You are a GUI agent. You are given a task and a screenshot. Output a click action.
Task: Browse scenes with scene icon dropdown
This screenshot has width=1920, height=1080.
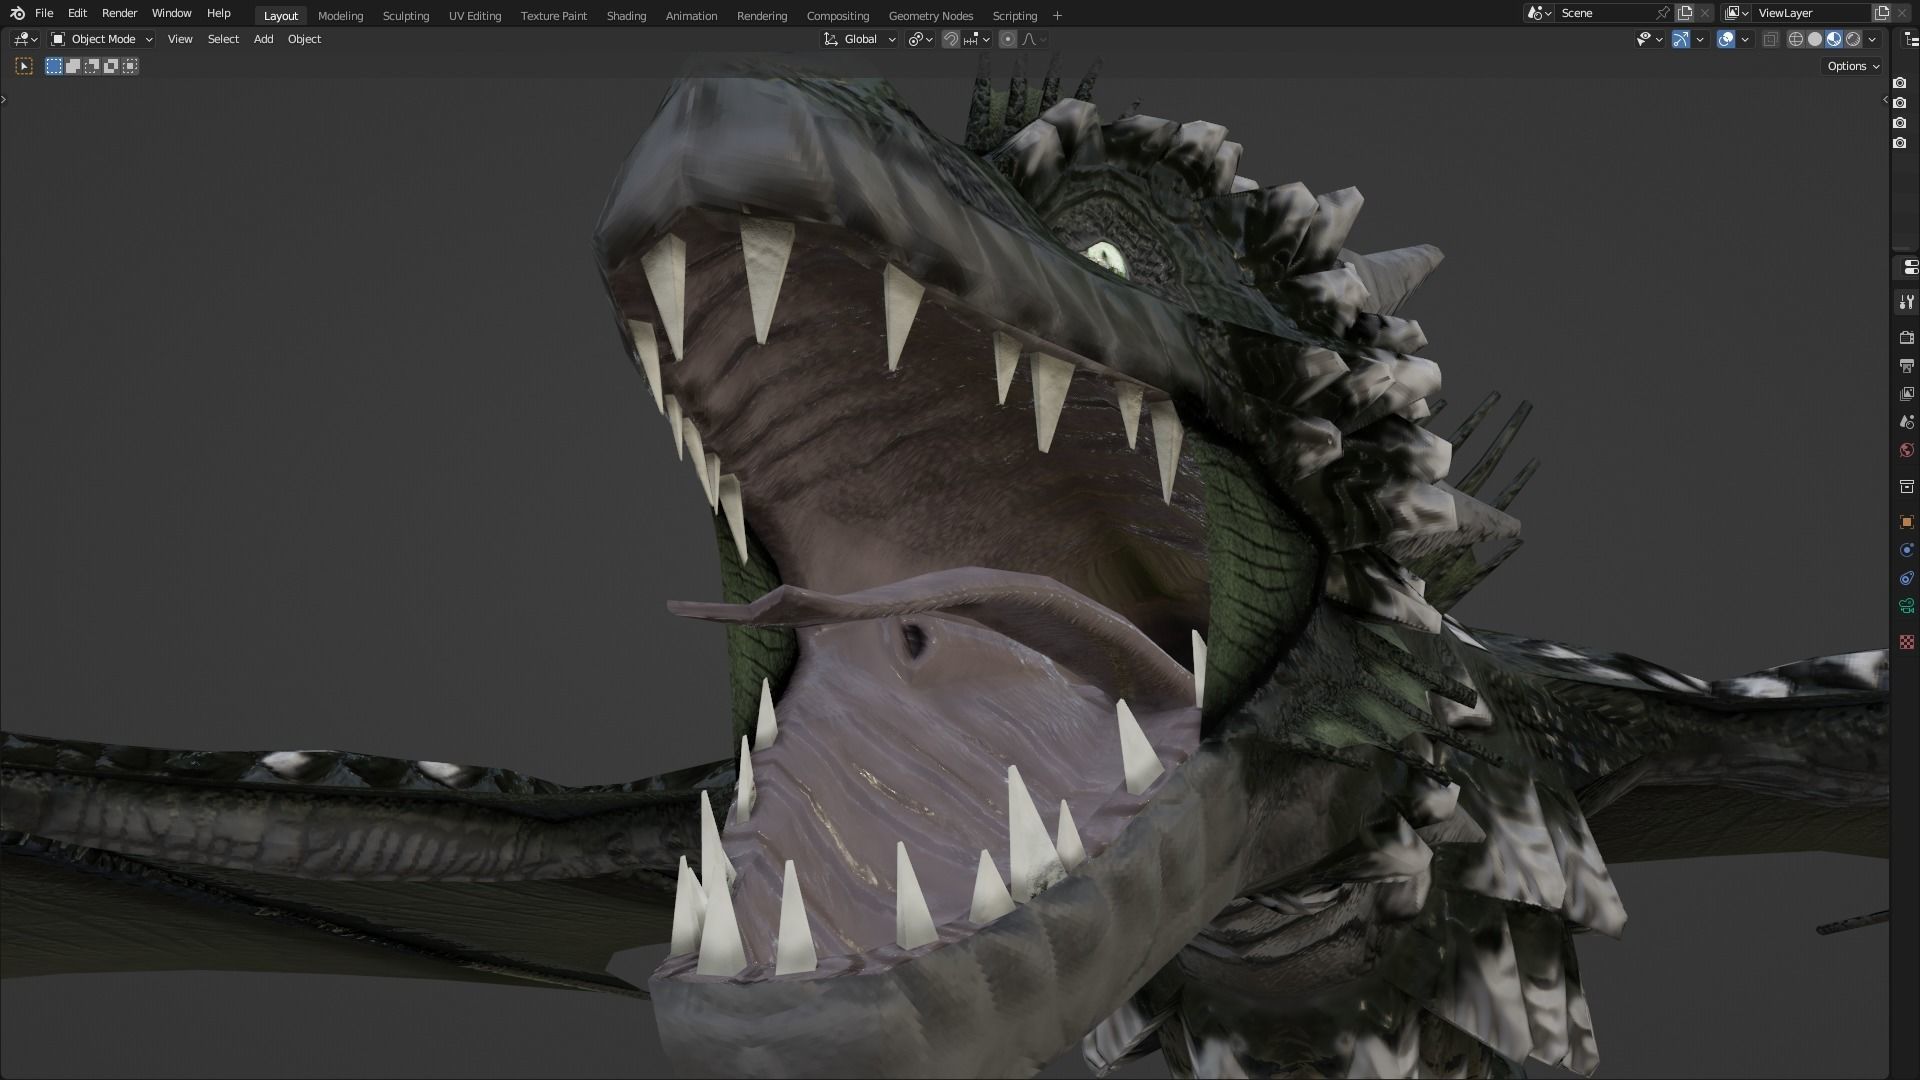[1539, 13]
